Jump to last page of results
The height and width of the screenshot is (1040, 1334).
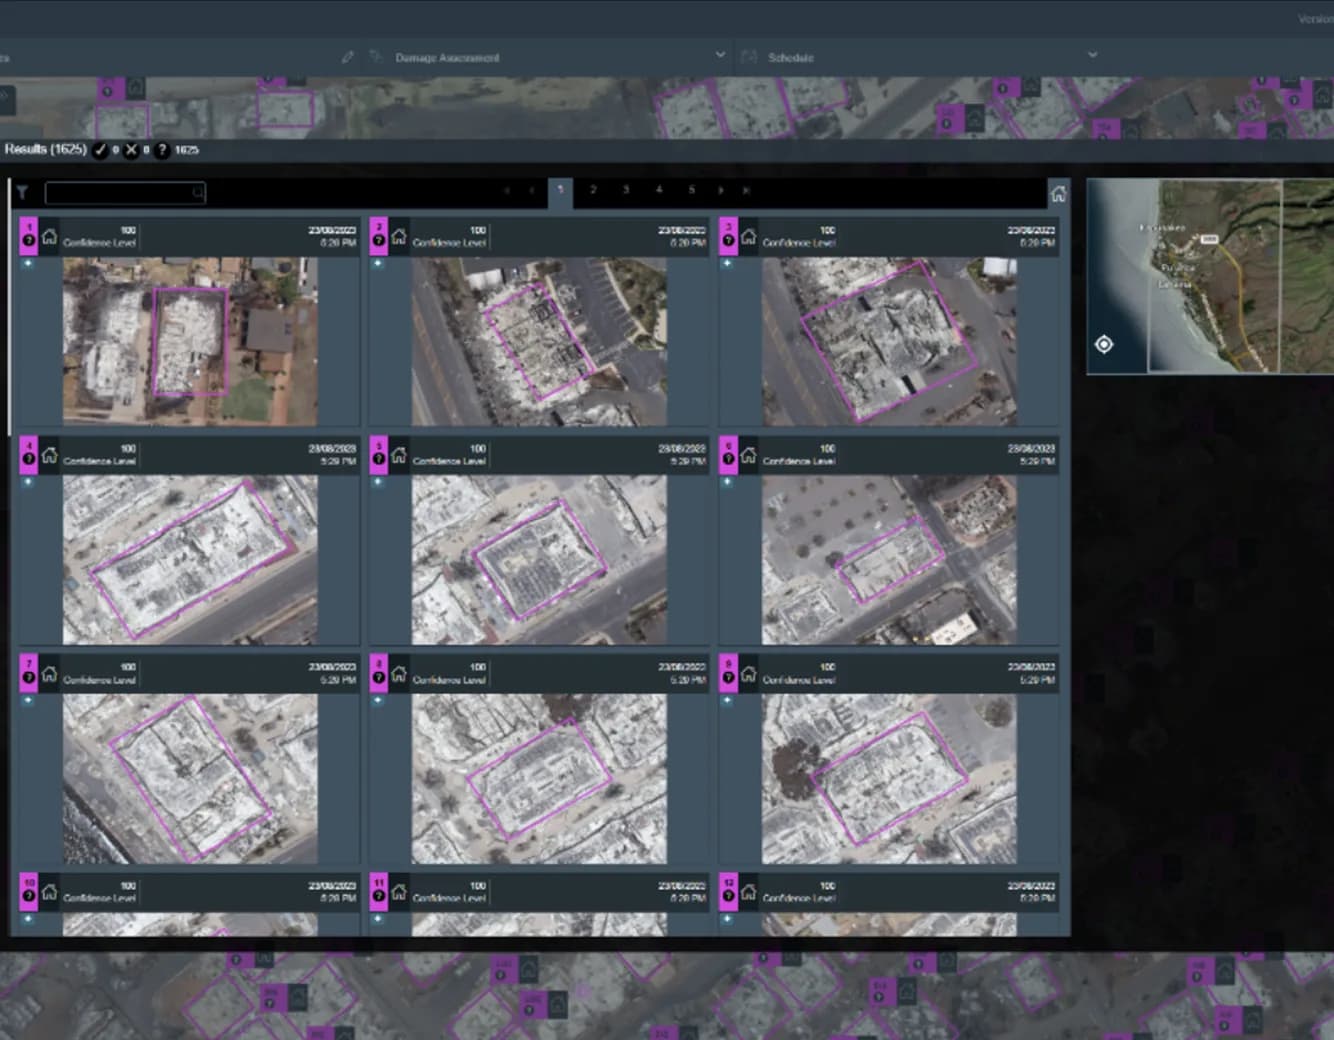(746, 190)
